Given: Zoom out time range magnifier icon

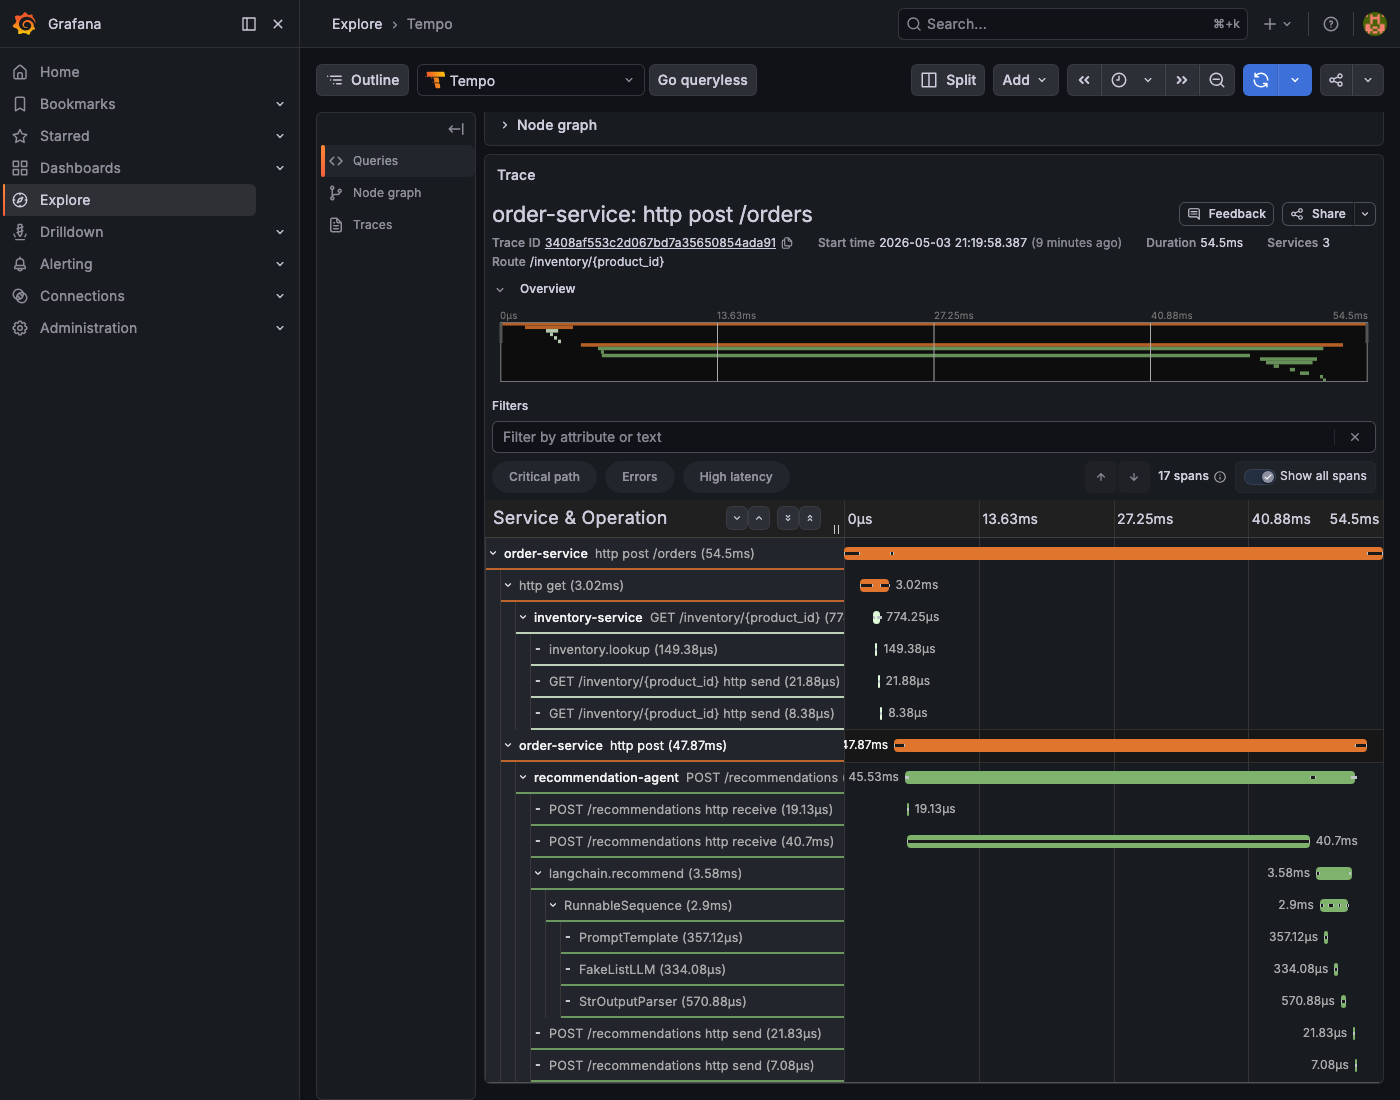Looking at the screenshot, I should point(1217,80).
